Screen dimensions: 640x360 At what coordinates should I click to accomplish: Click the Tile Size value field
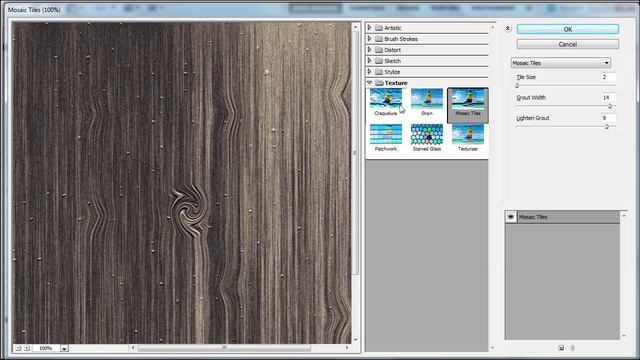tap(608, 77)
